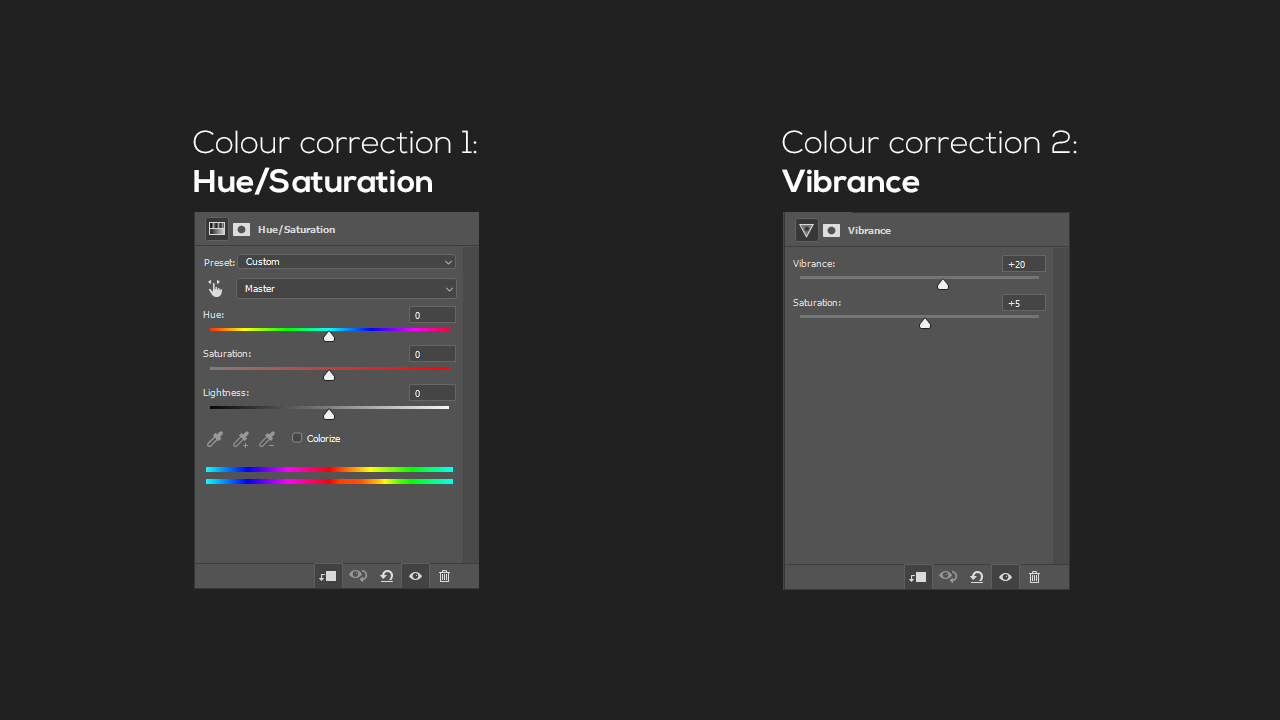Click the Vibrance panel scrollbar
The width and height of the screenshot is (1280, 720).
click(x=1061, y=406)
